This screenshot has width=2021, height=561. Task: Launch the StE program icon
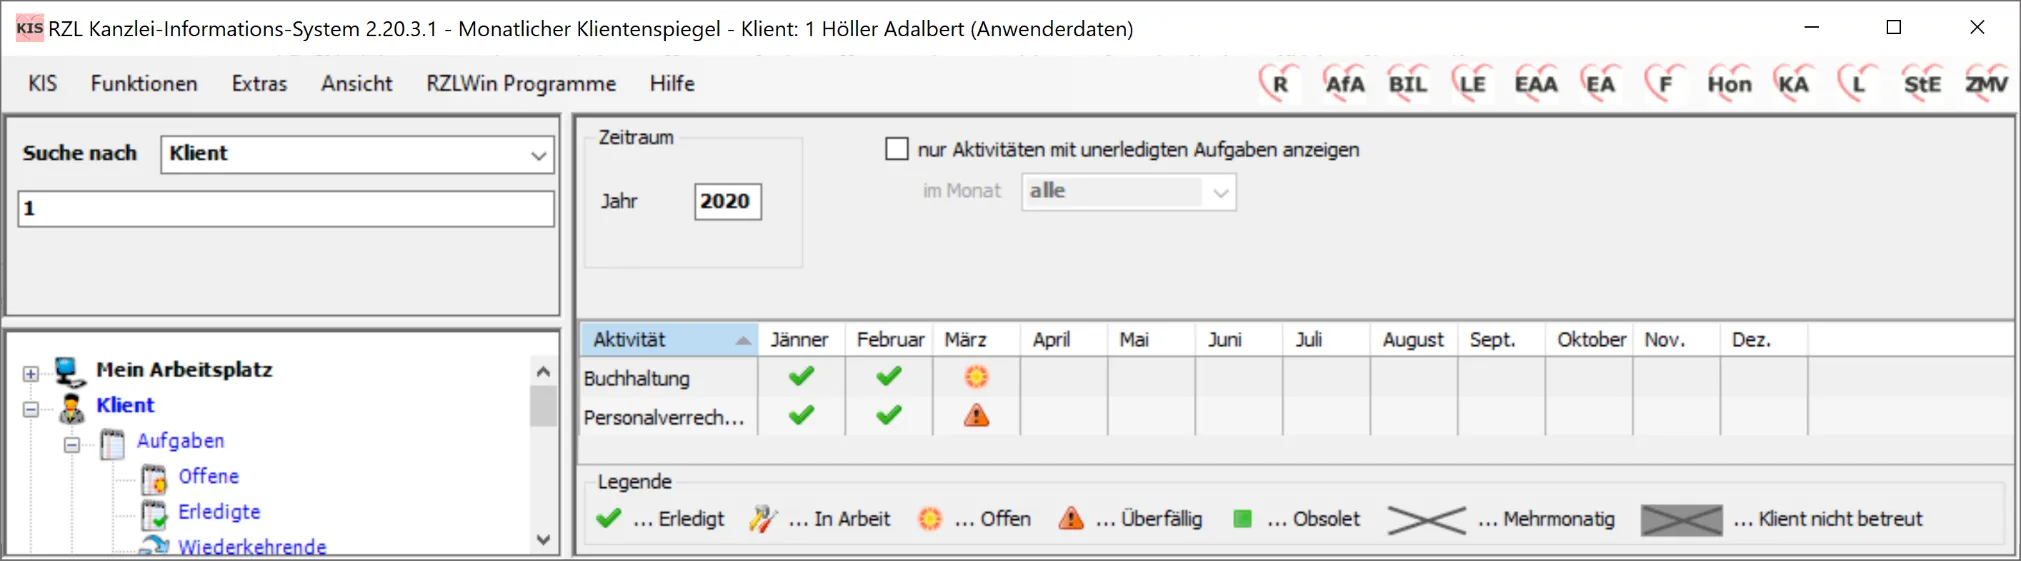tap(1921, 83)
